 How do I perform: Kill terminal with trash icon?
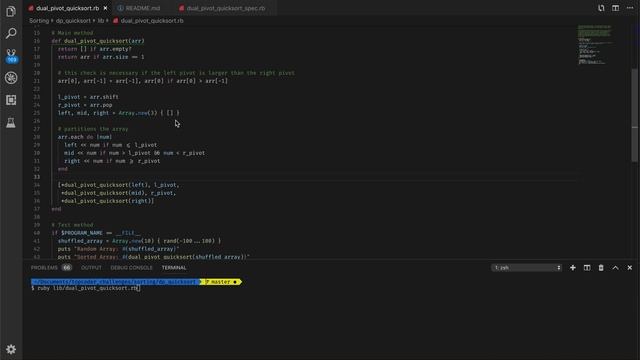click(601, 268)
